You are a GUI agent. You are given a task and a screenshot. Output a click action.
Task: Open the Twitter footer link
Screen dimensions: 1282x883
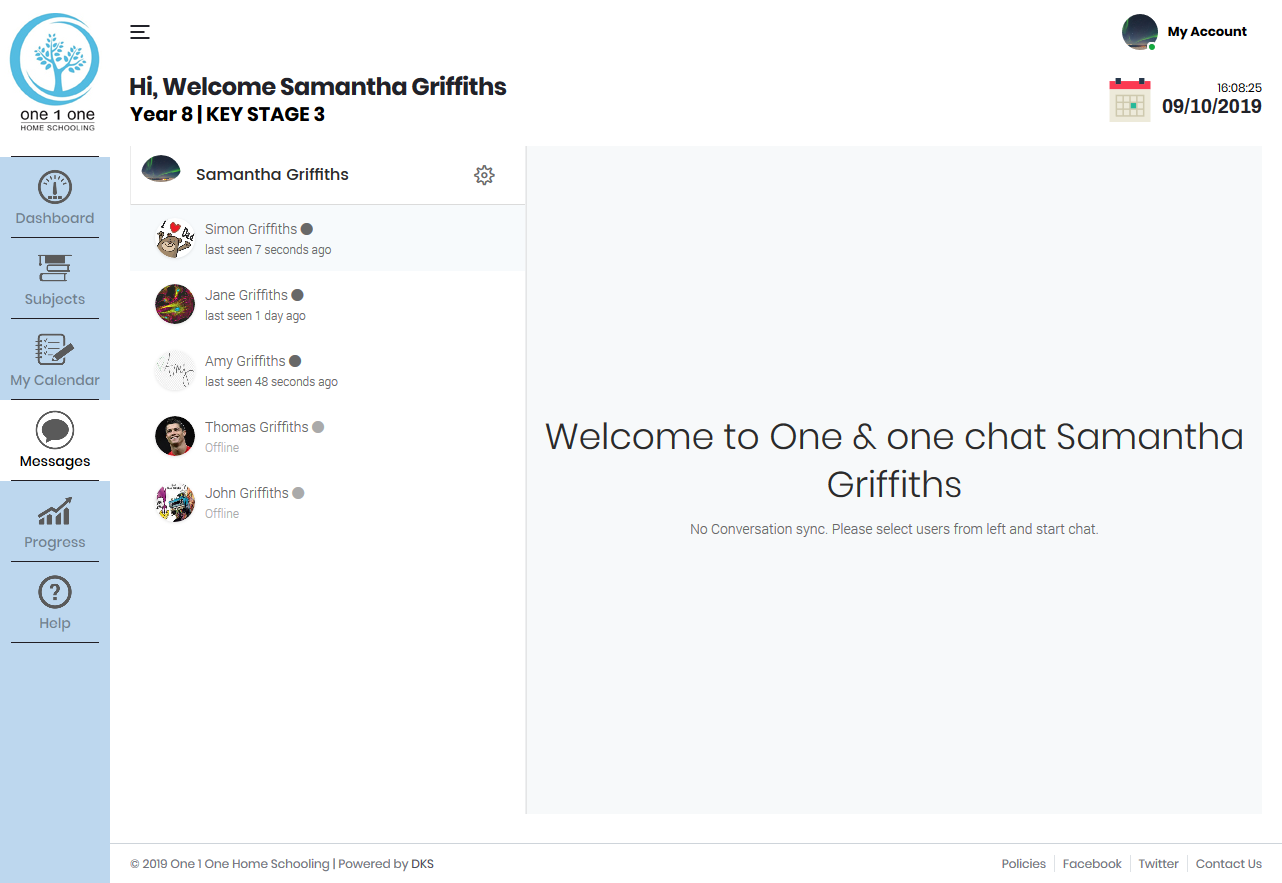coord(1158,864)
